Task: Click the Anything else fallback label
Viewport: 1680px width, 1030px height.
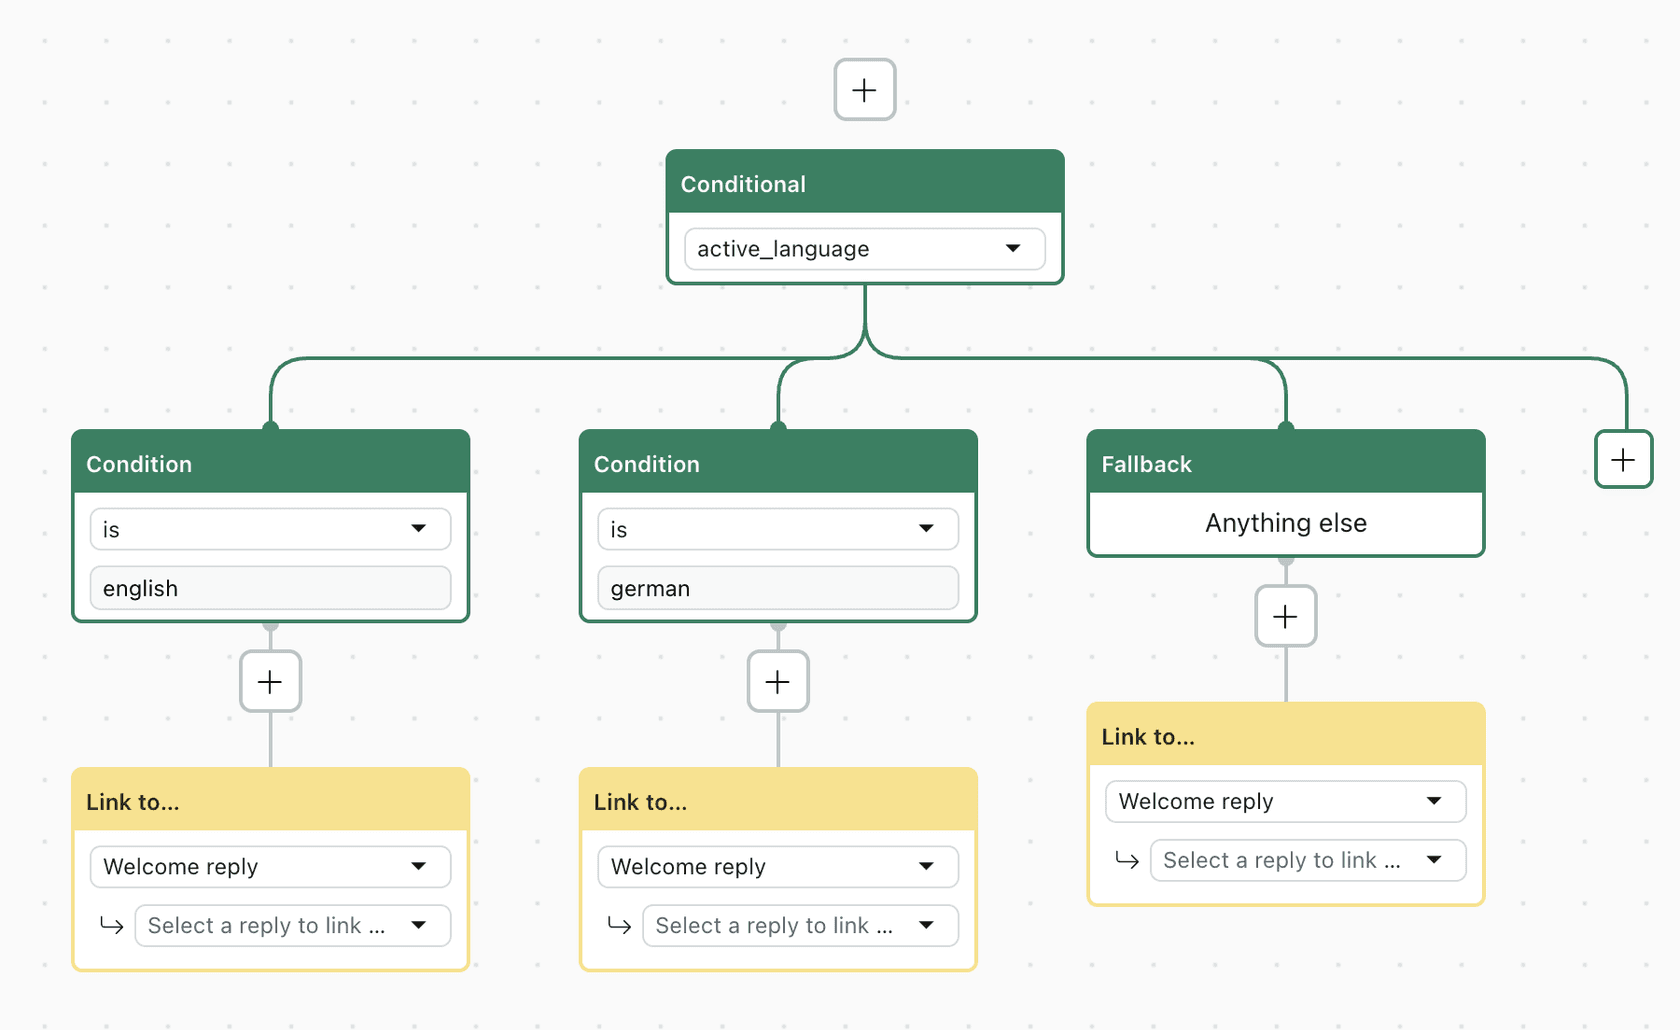Action: click(x=1285, y=522)
